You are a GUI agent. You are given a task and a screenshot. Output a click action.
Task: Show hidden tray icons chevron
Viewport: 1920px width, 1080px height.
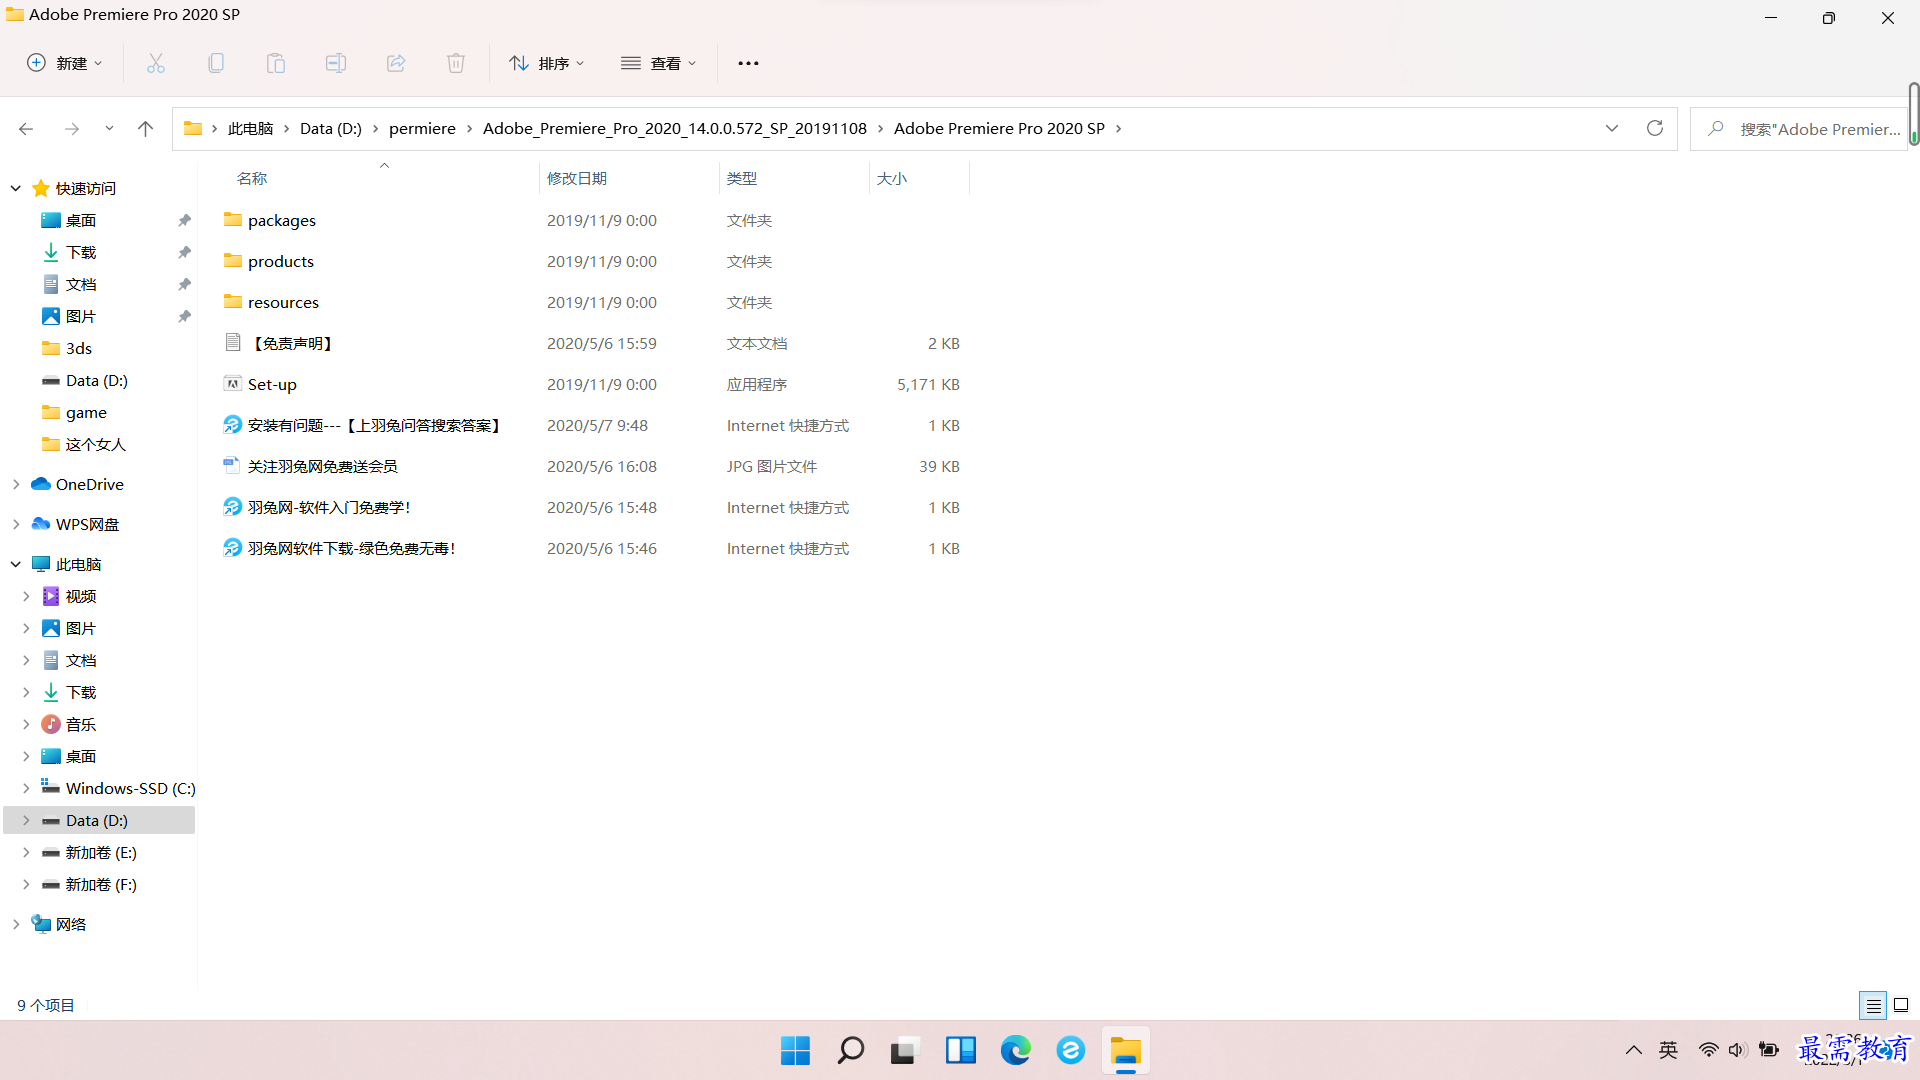tap(1634, 1050)
